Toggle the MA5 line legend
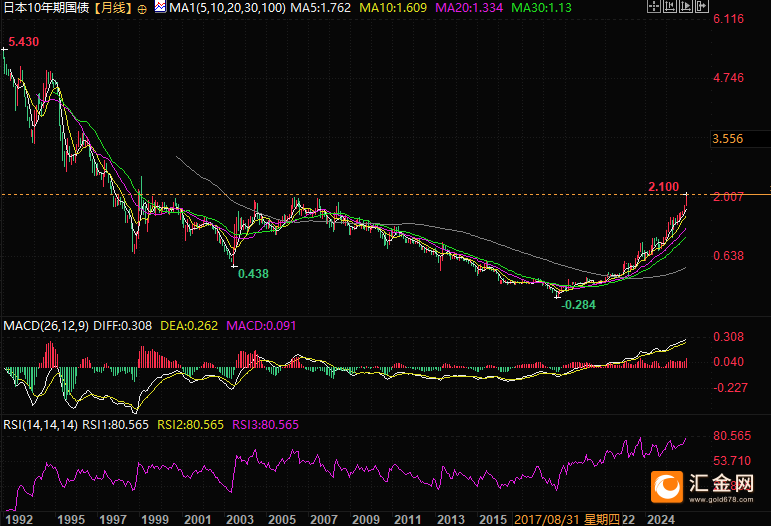This screenshot has height=526, width=771. pos(324,8)
